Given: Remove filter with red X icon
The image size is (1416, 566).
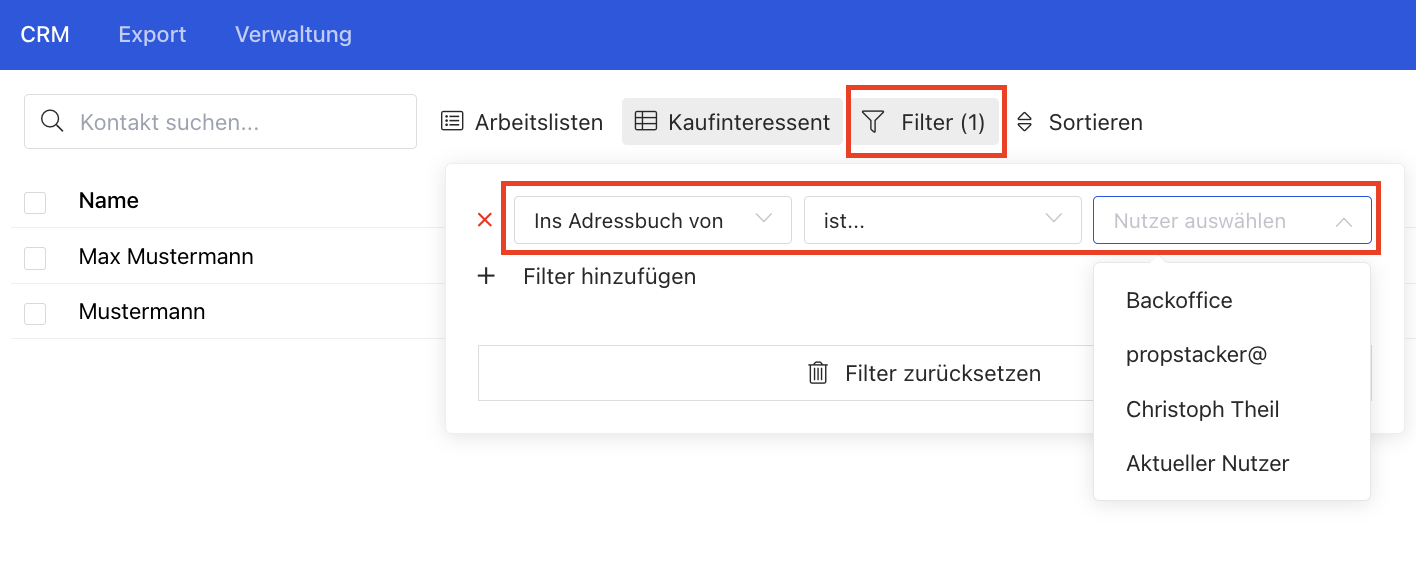Looking at the screenshot, I should [x=485, y=220].
